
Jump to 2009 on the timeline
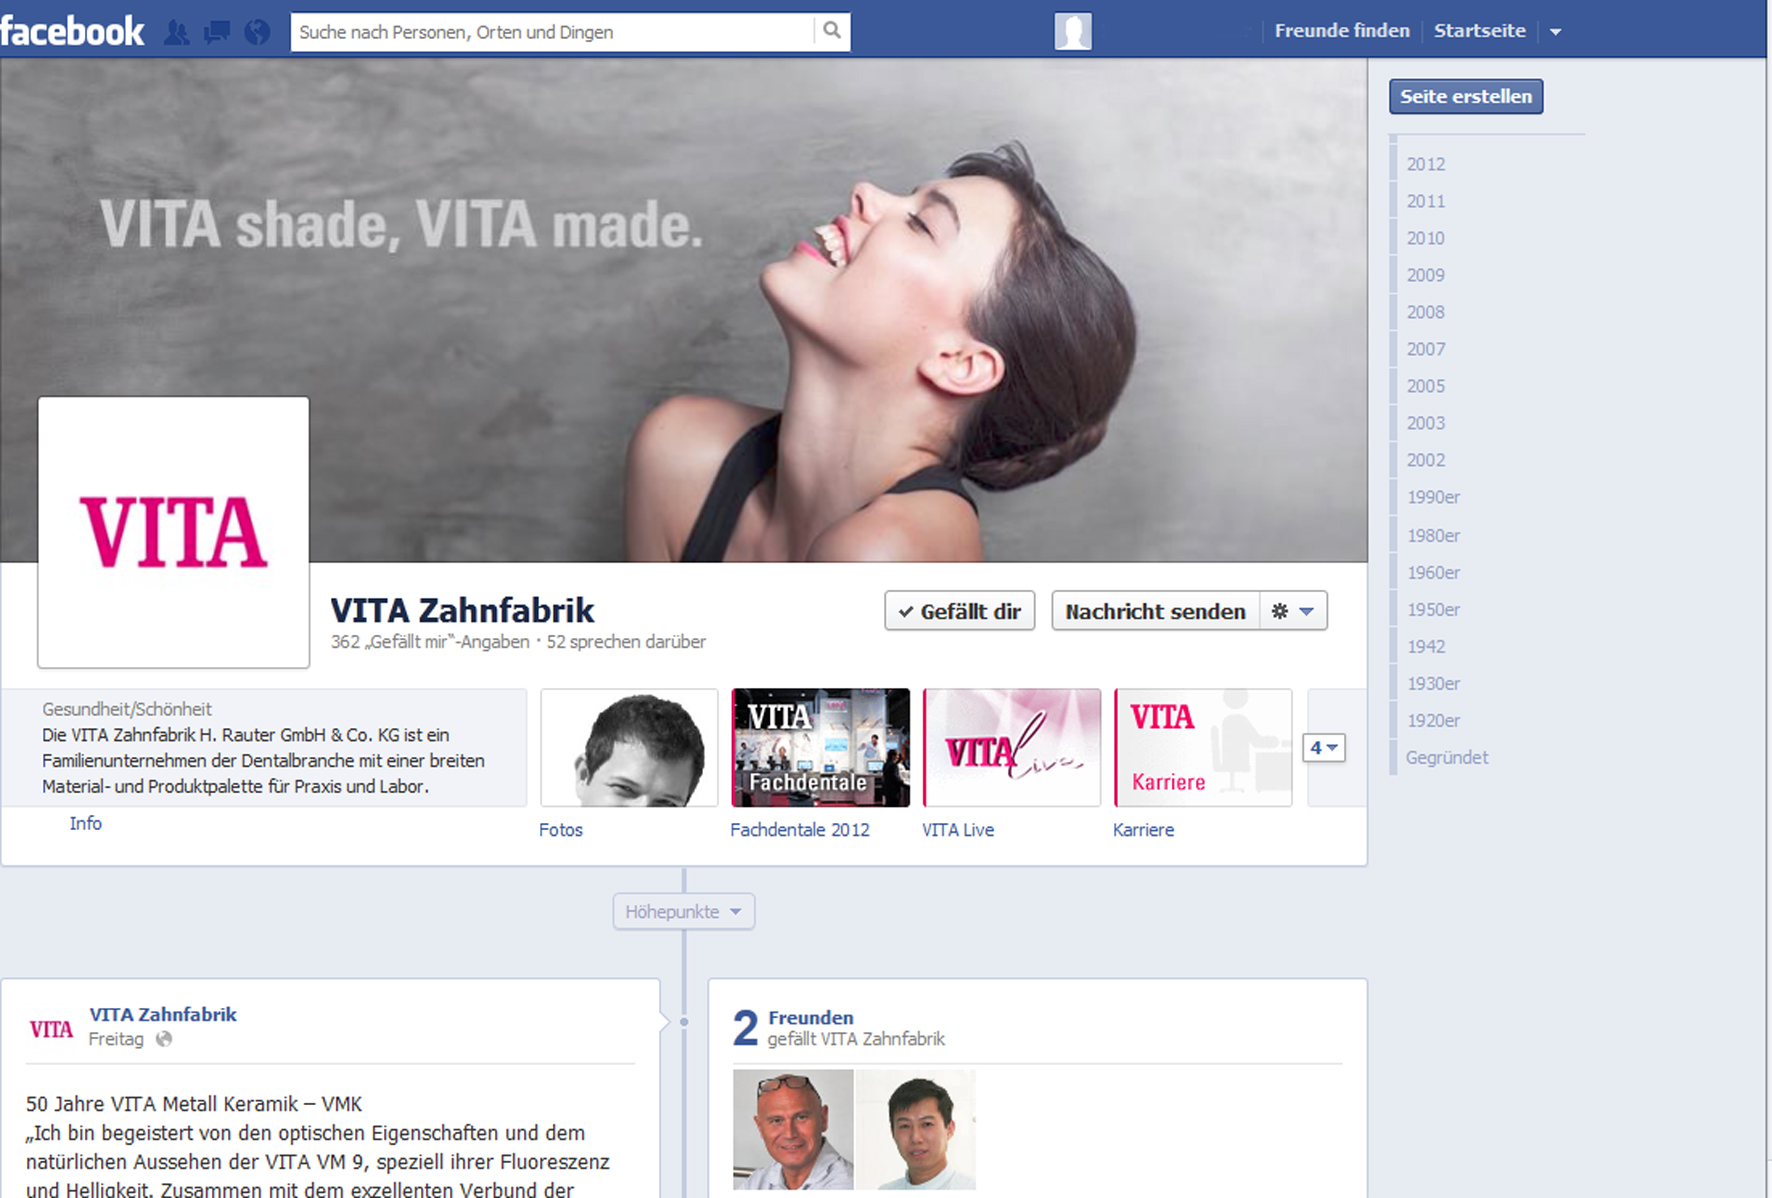[x=1426, y=275]
